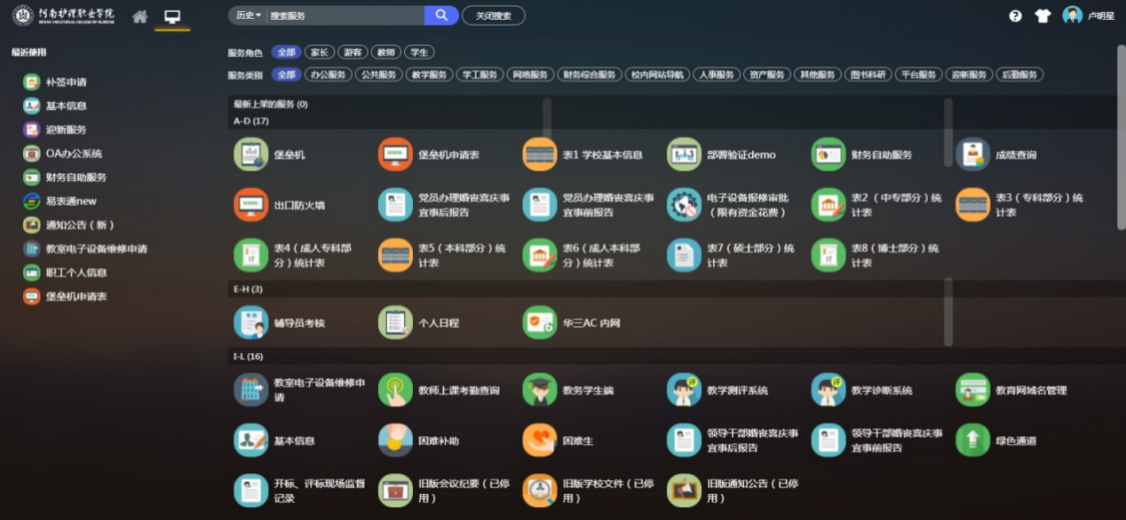
Task: Open the 堡垒机 service icon
Action: pos(251,154)
